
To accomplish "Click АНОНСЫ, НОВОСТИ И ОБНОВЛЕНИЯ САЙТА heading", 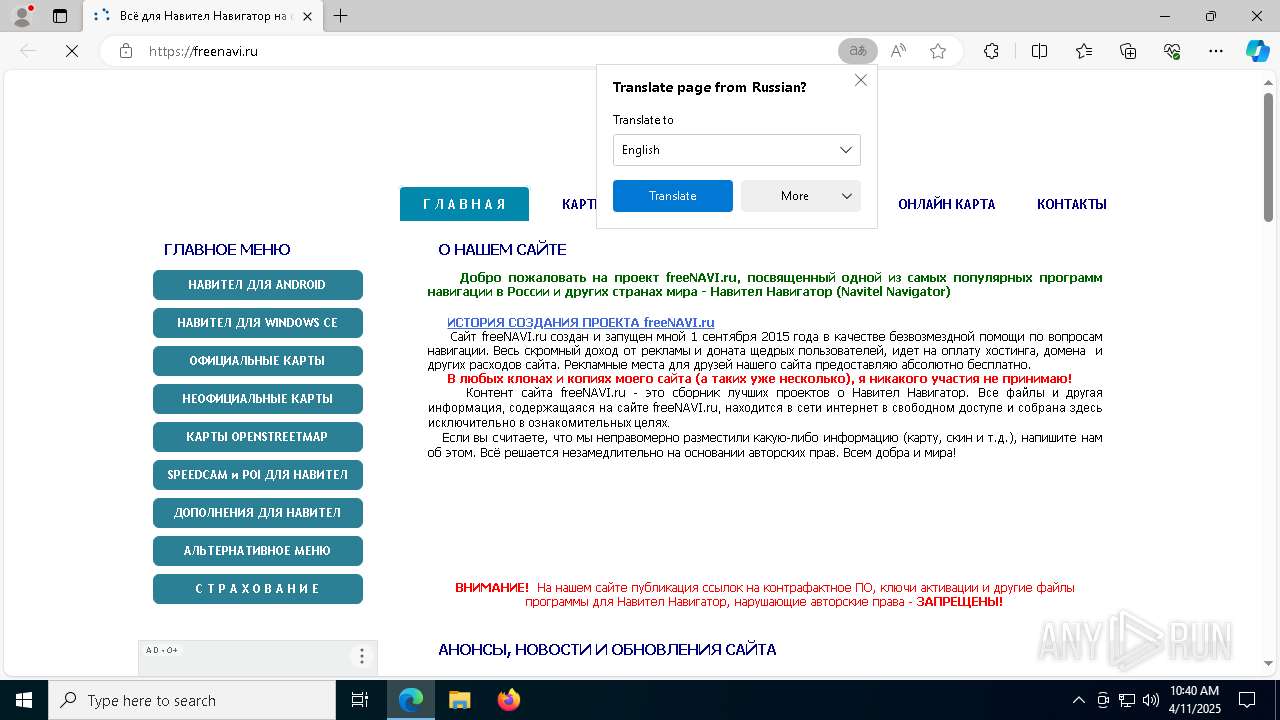I will [607, 650].
